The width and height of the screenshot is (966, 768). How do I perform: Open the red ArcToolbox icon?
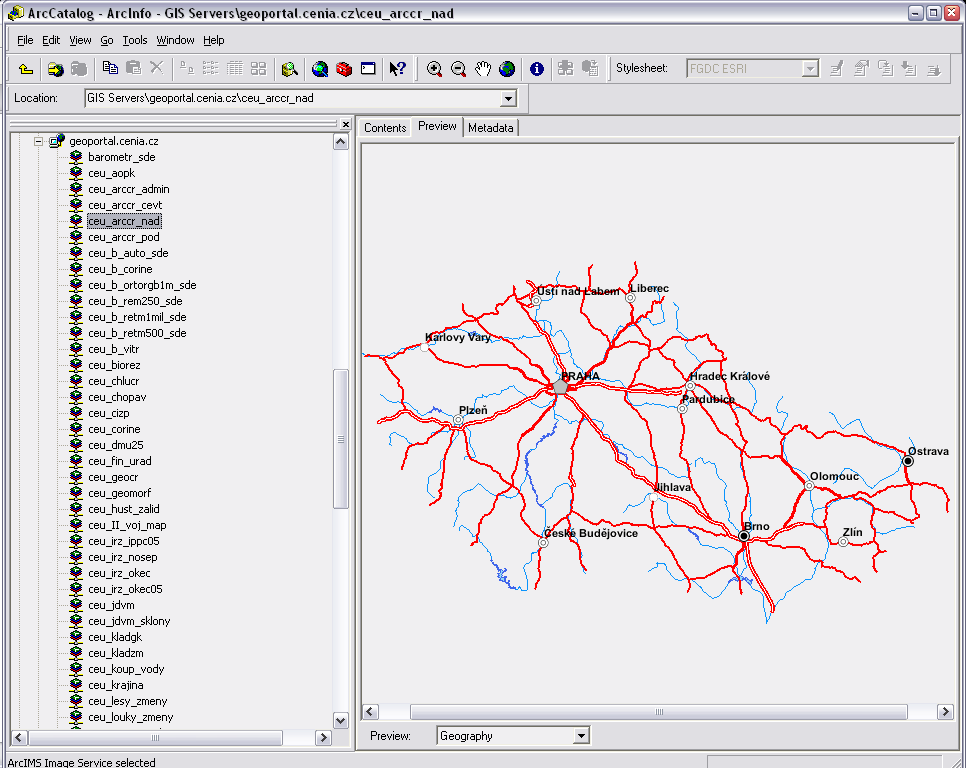(344, 69)
